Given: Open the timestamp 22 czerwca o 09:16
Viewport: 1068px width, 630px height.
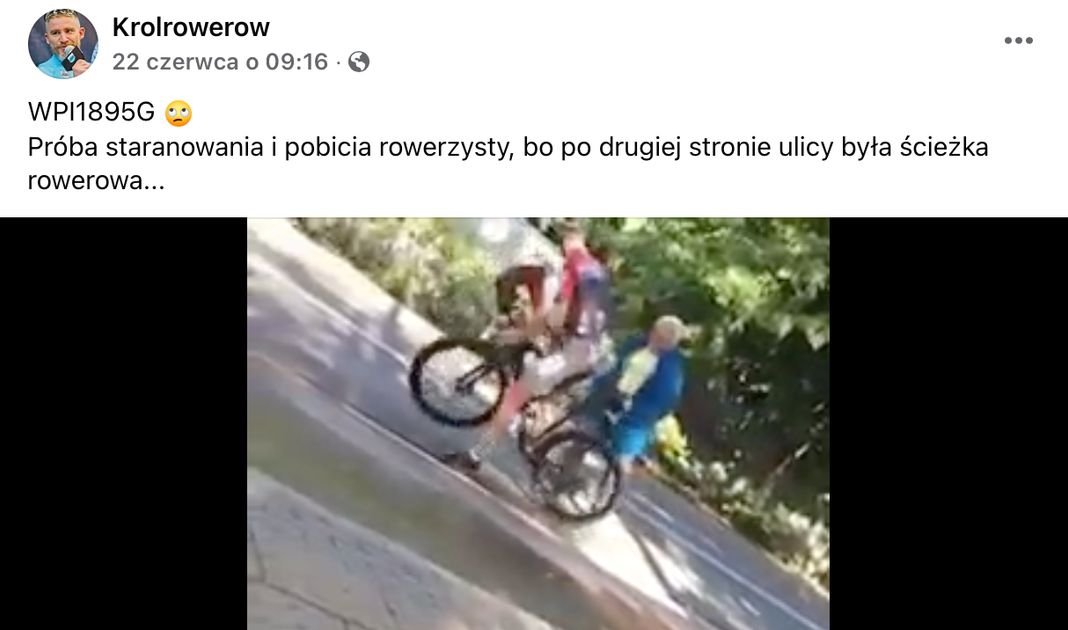Looking at the screenshot, I should click(x=220, y=62).
